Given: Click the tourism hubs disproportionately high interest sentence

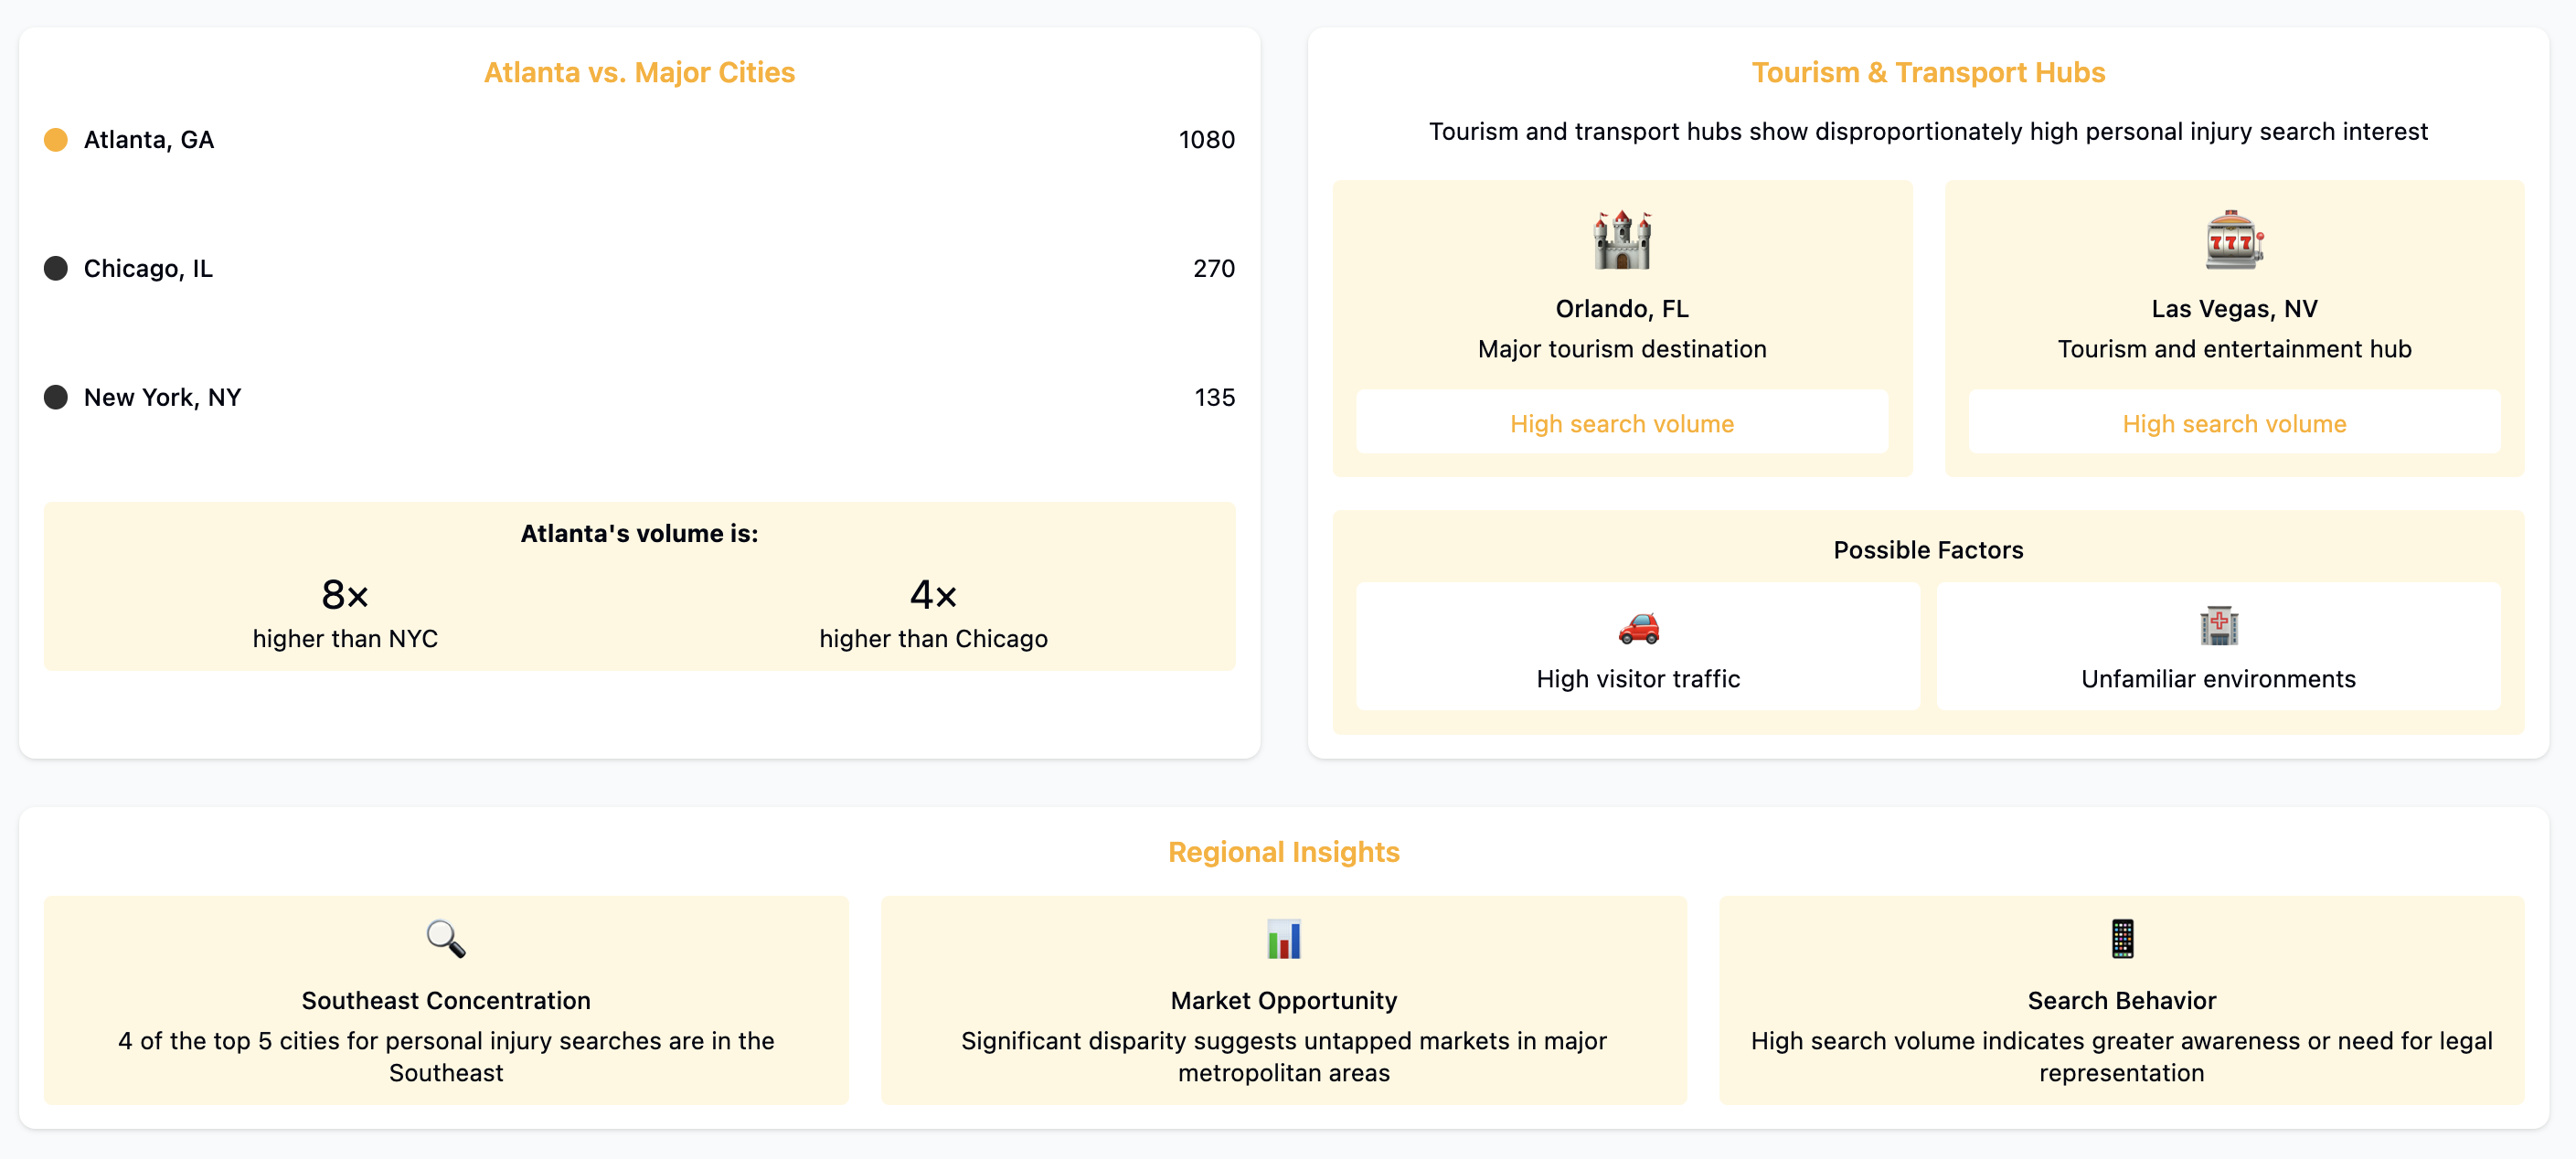Looking at the screenshot, I should [x=1928, y=132].
